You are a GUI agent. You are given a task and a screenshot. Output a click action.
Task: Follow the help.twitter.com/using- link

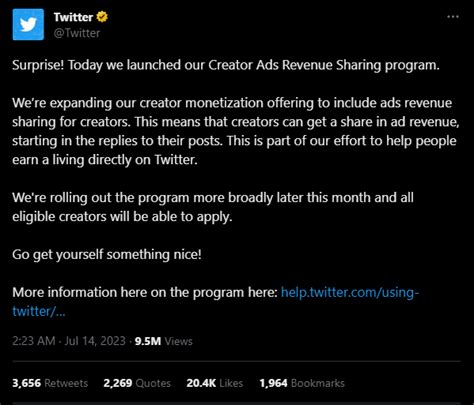[x=350, y=292]
